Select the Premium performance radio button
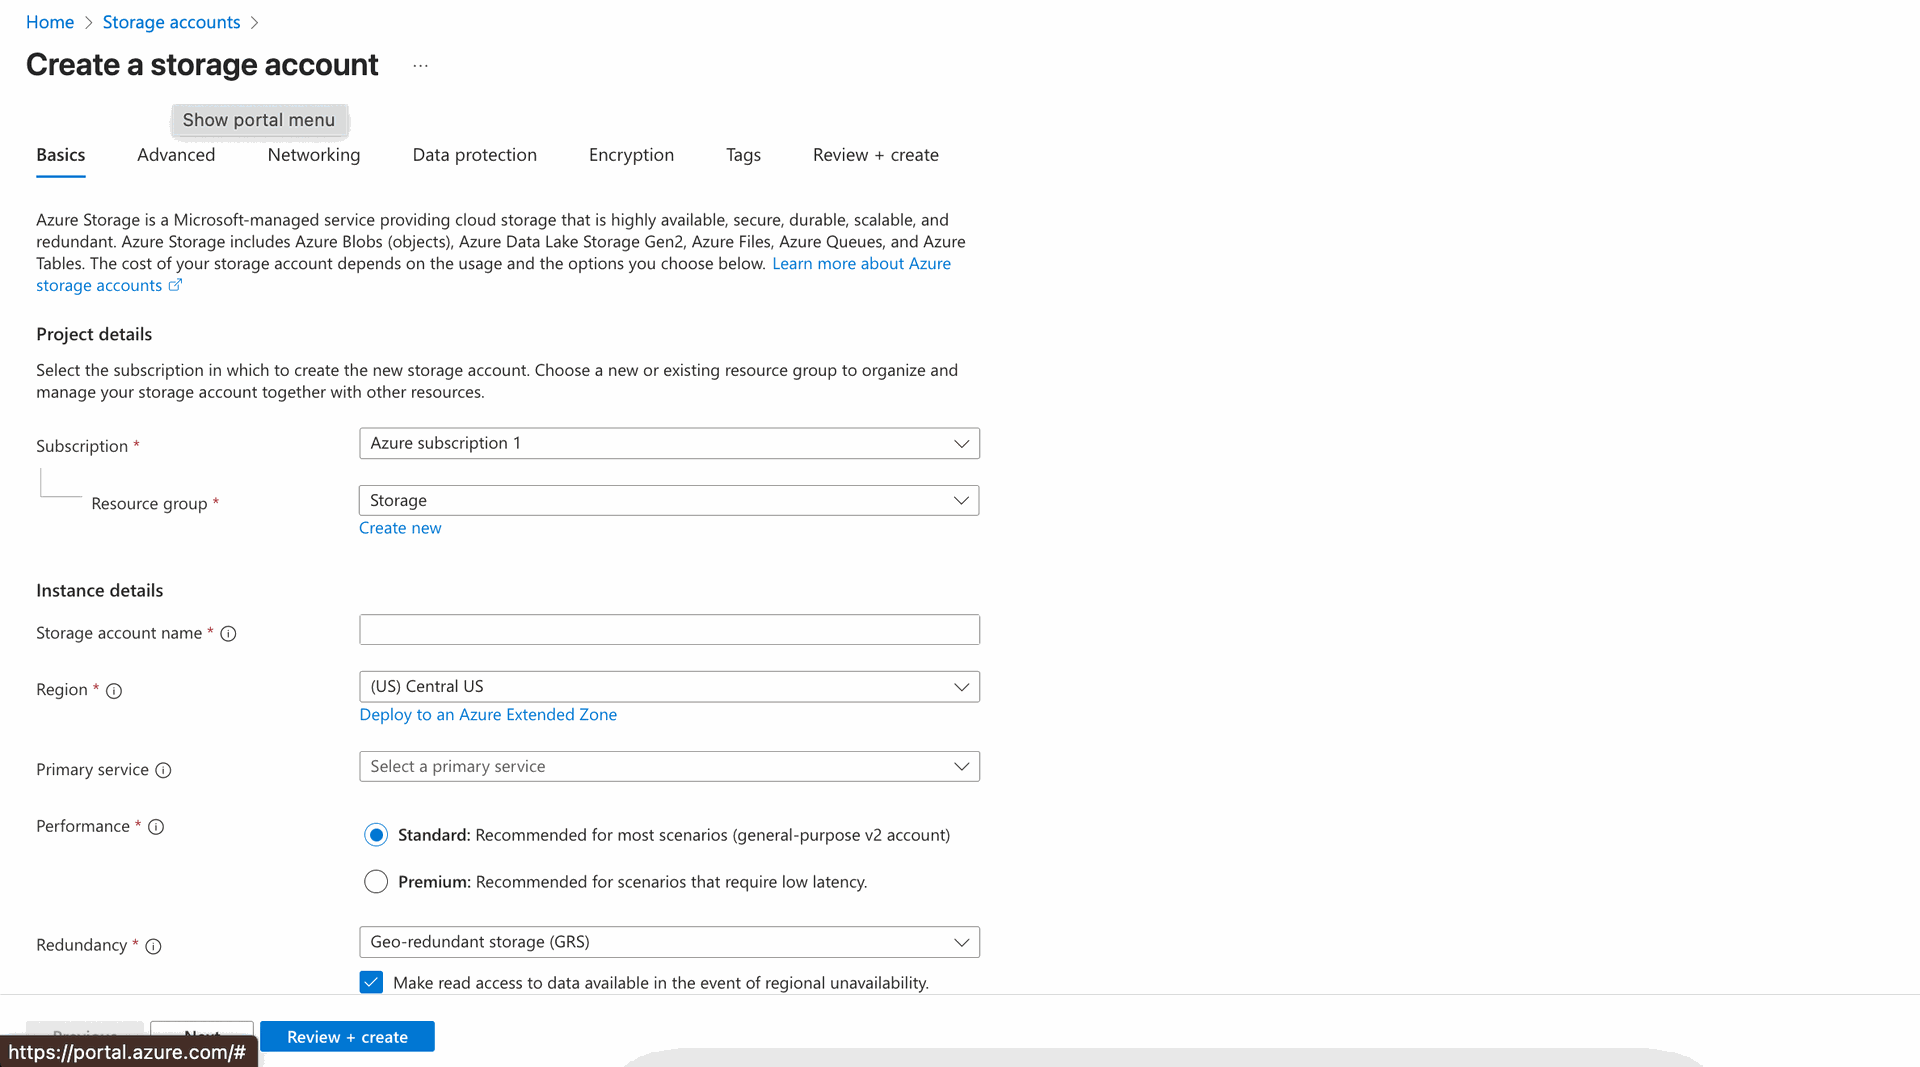 tap(376, 882)
